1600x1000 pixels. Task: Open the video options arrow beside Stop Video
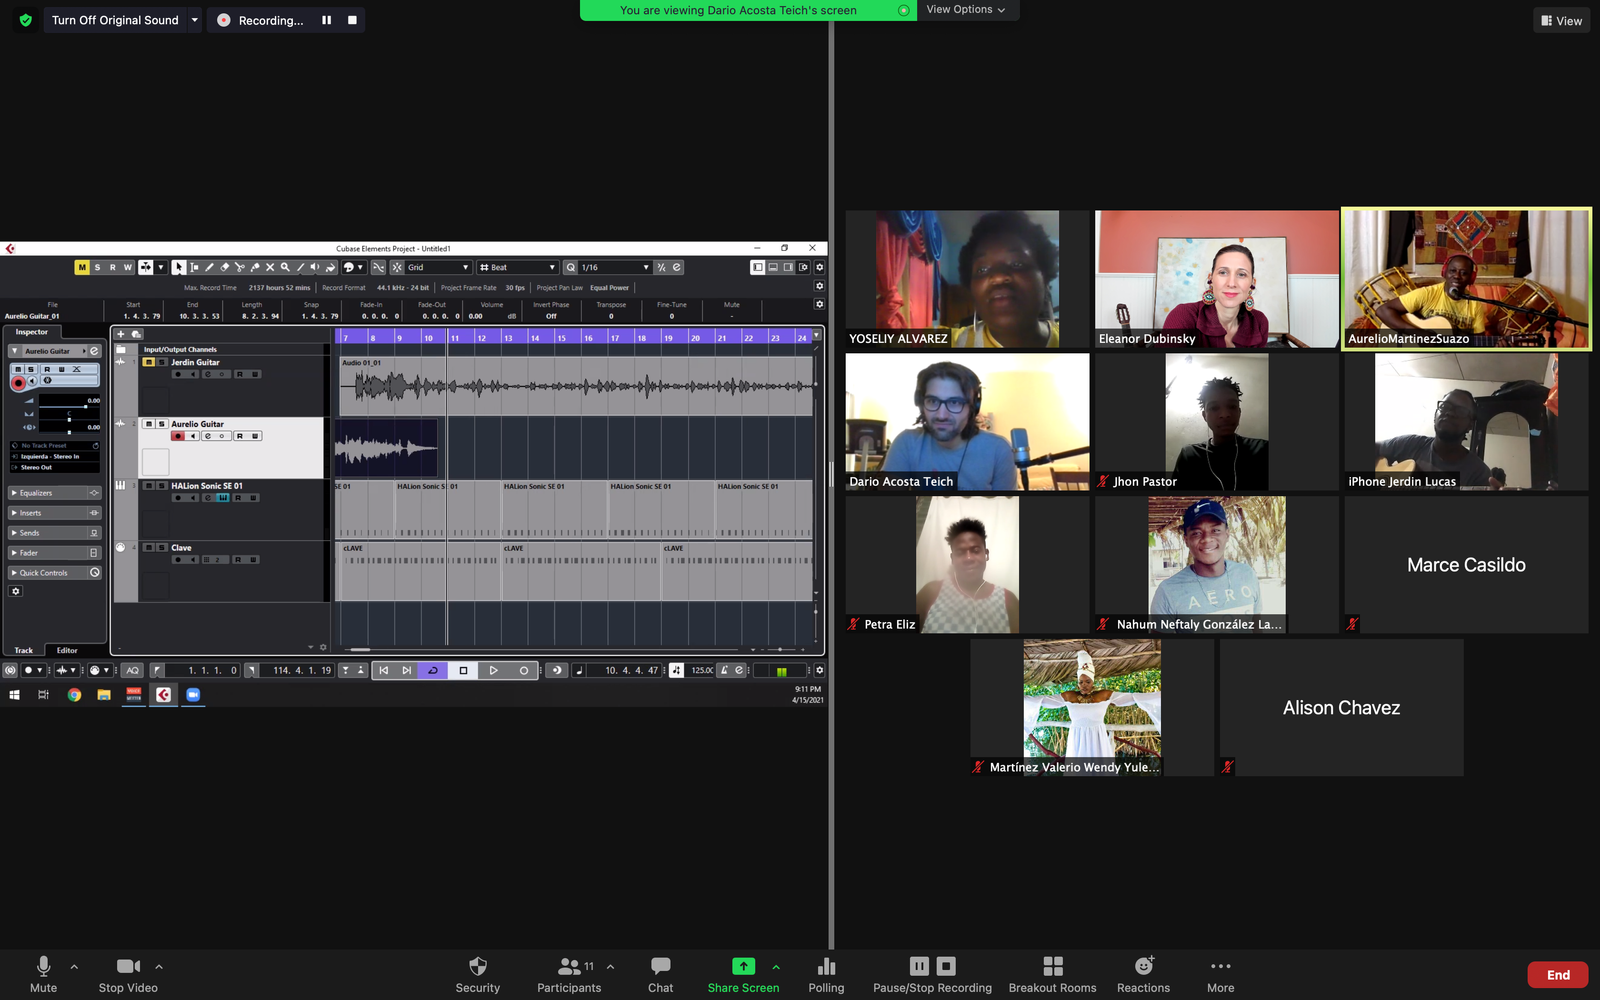point(159,966)
